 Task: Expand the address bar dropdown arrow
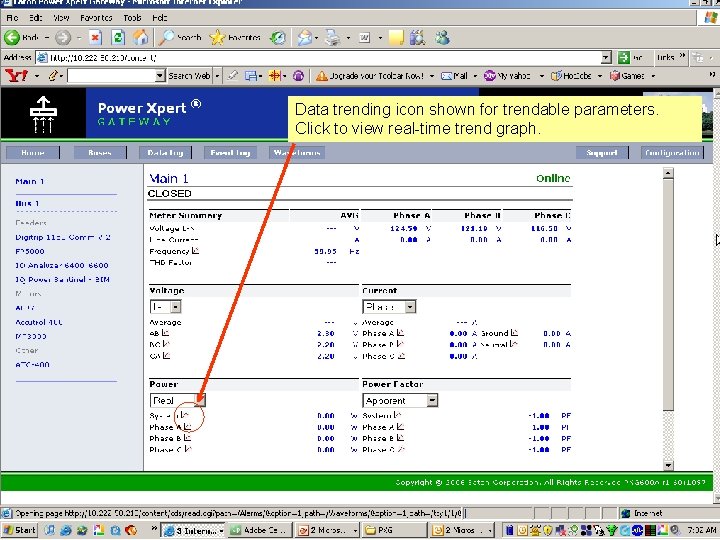coord(606,57)
